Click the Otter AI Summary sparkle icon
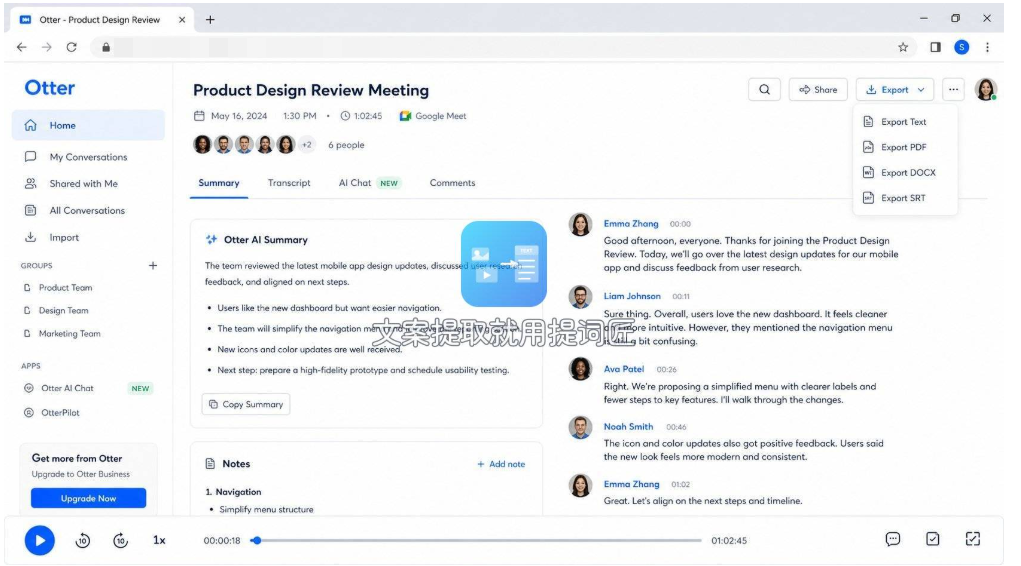The height and width of the screenshot is (566, 1021). 211,240
